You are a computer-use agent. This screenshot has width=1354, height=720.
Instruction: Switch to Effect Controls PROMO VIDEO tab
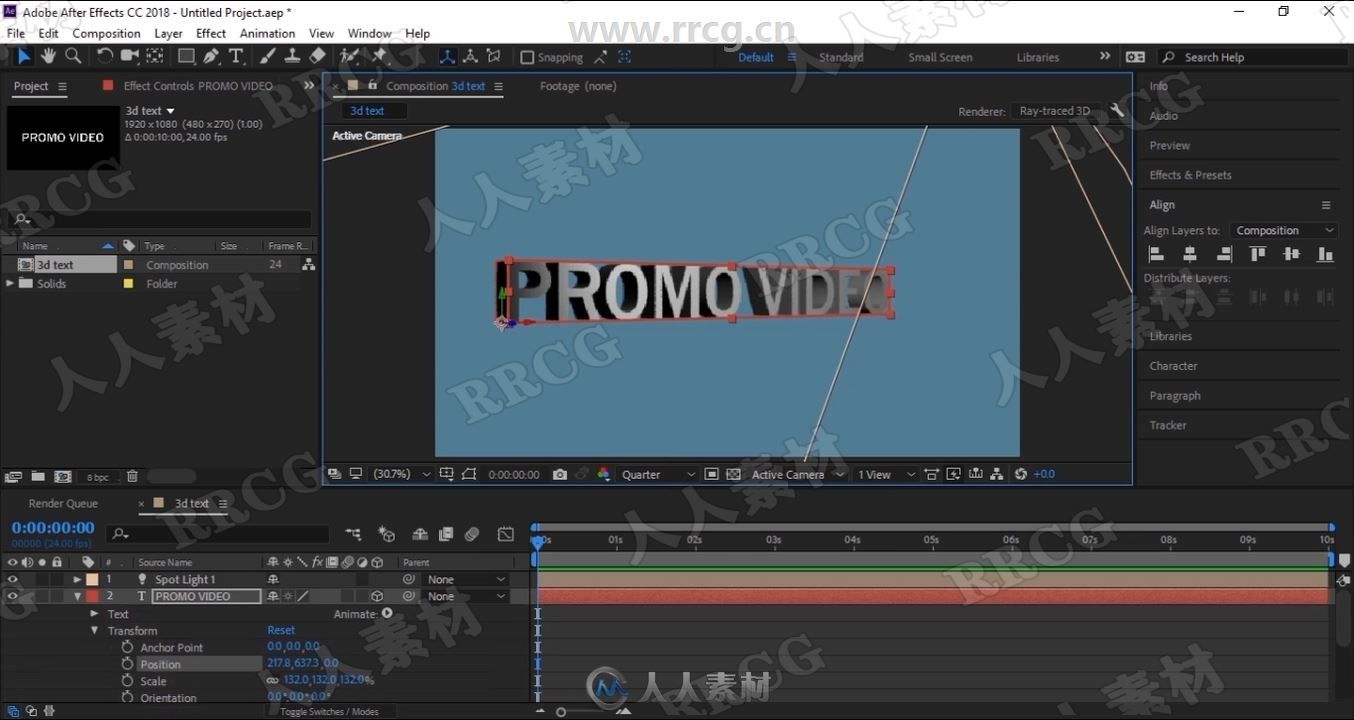click(x=198, y=86)
